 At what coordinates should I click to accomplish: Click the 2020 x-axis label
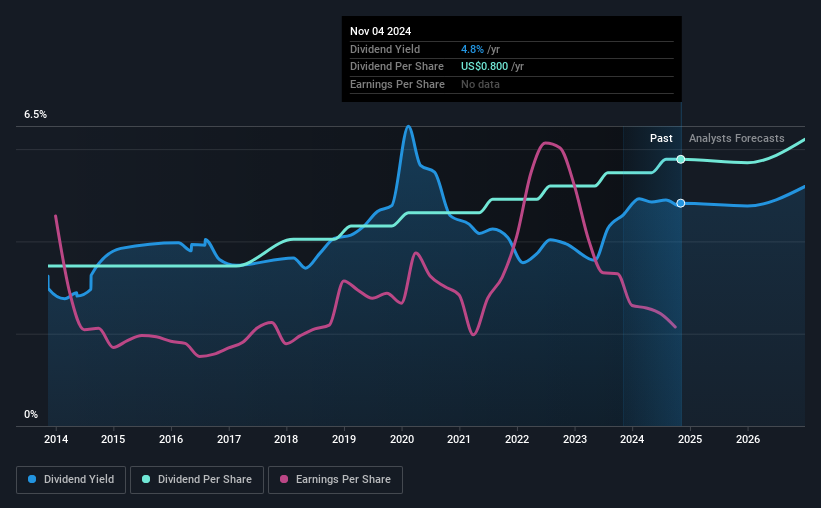(402, 439)
